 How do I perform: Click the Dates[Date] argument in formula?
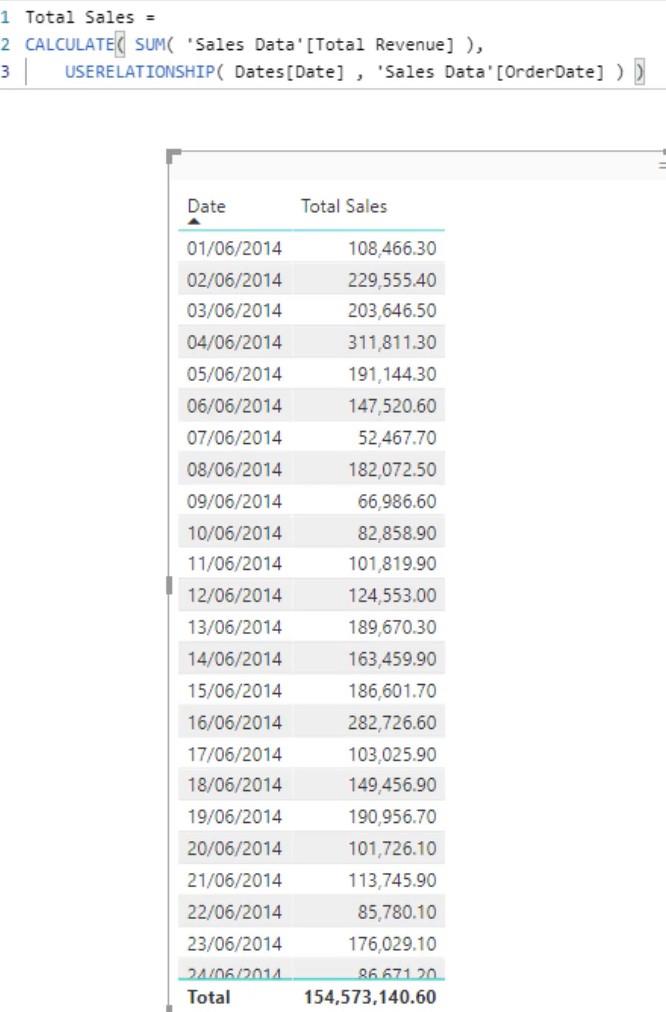point(289,72)
